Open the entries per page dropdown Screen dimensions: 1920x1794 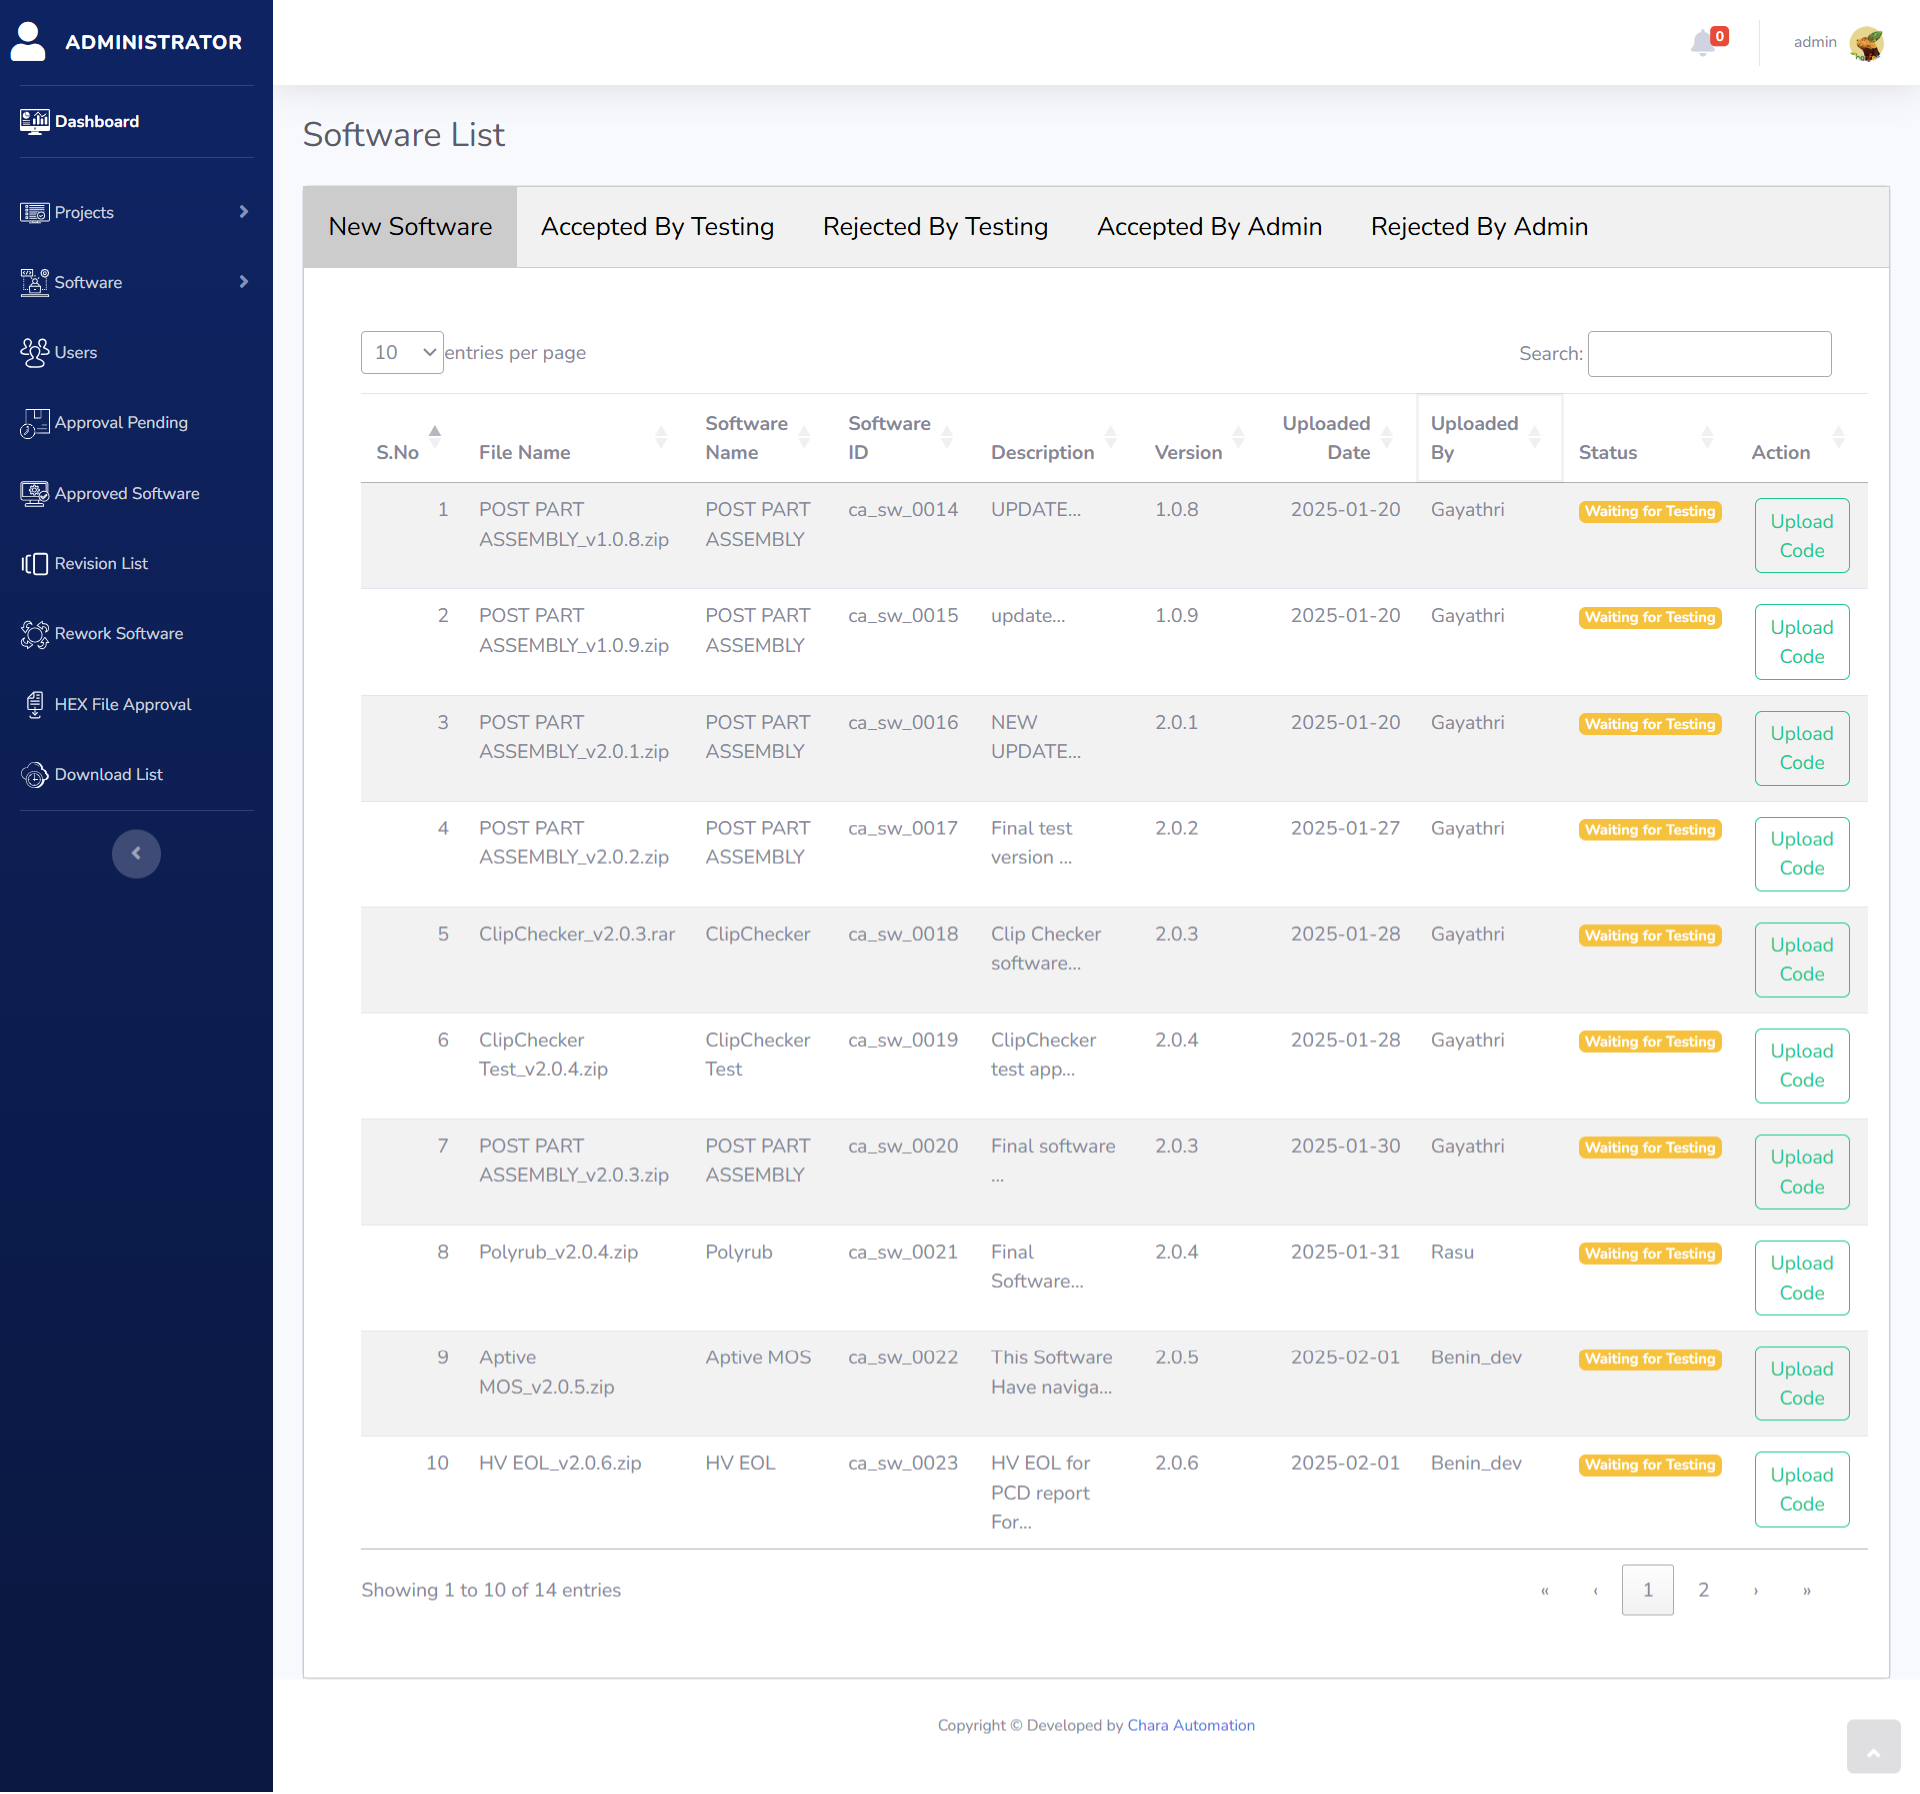[x=402, y=353]
